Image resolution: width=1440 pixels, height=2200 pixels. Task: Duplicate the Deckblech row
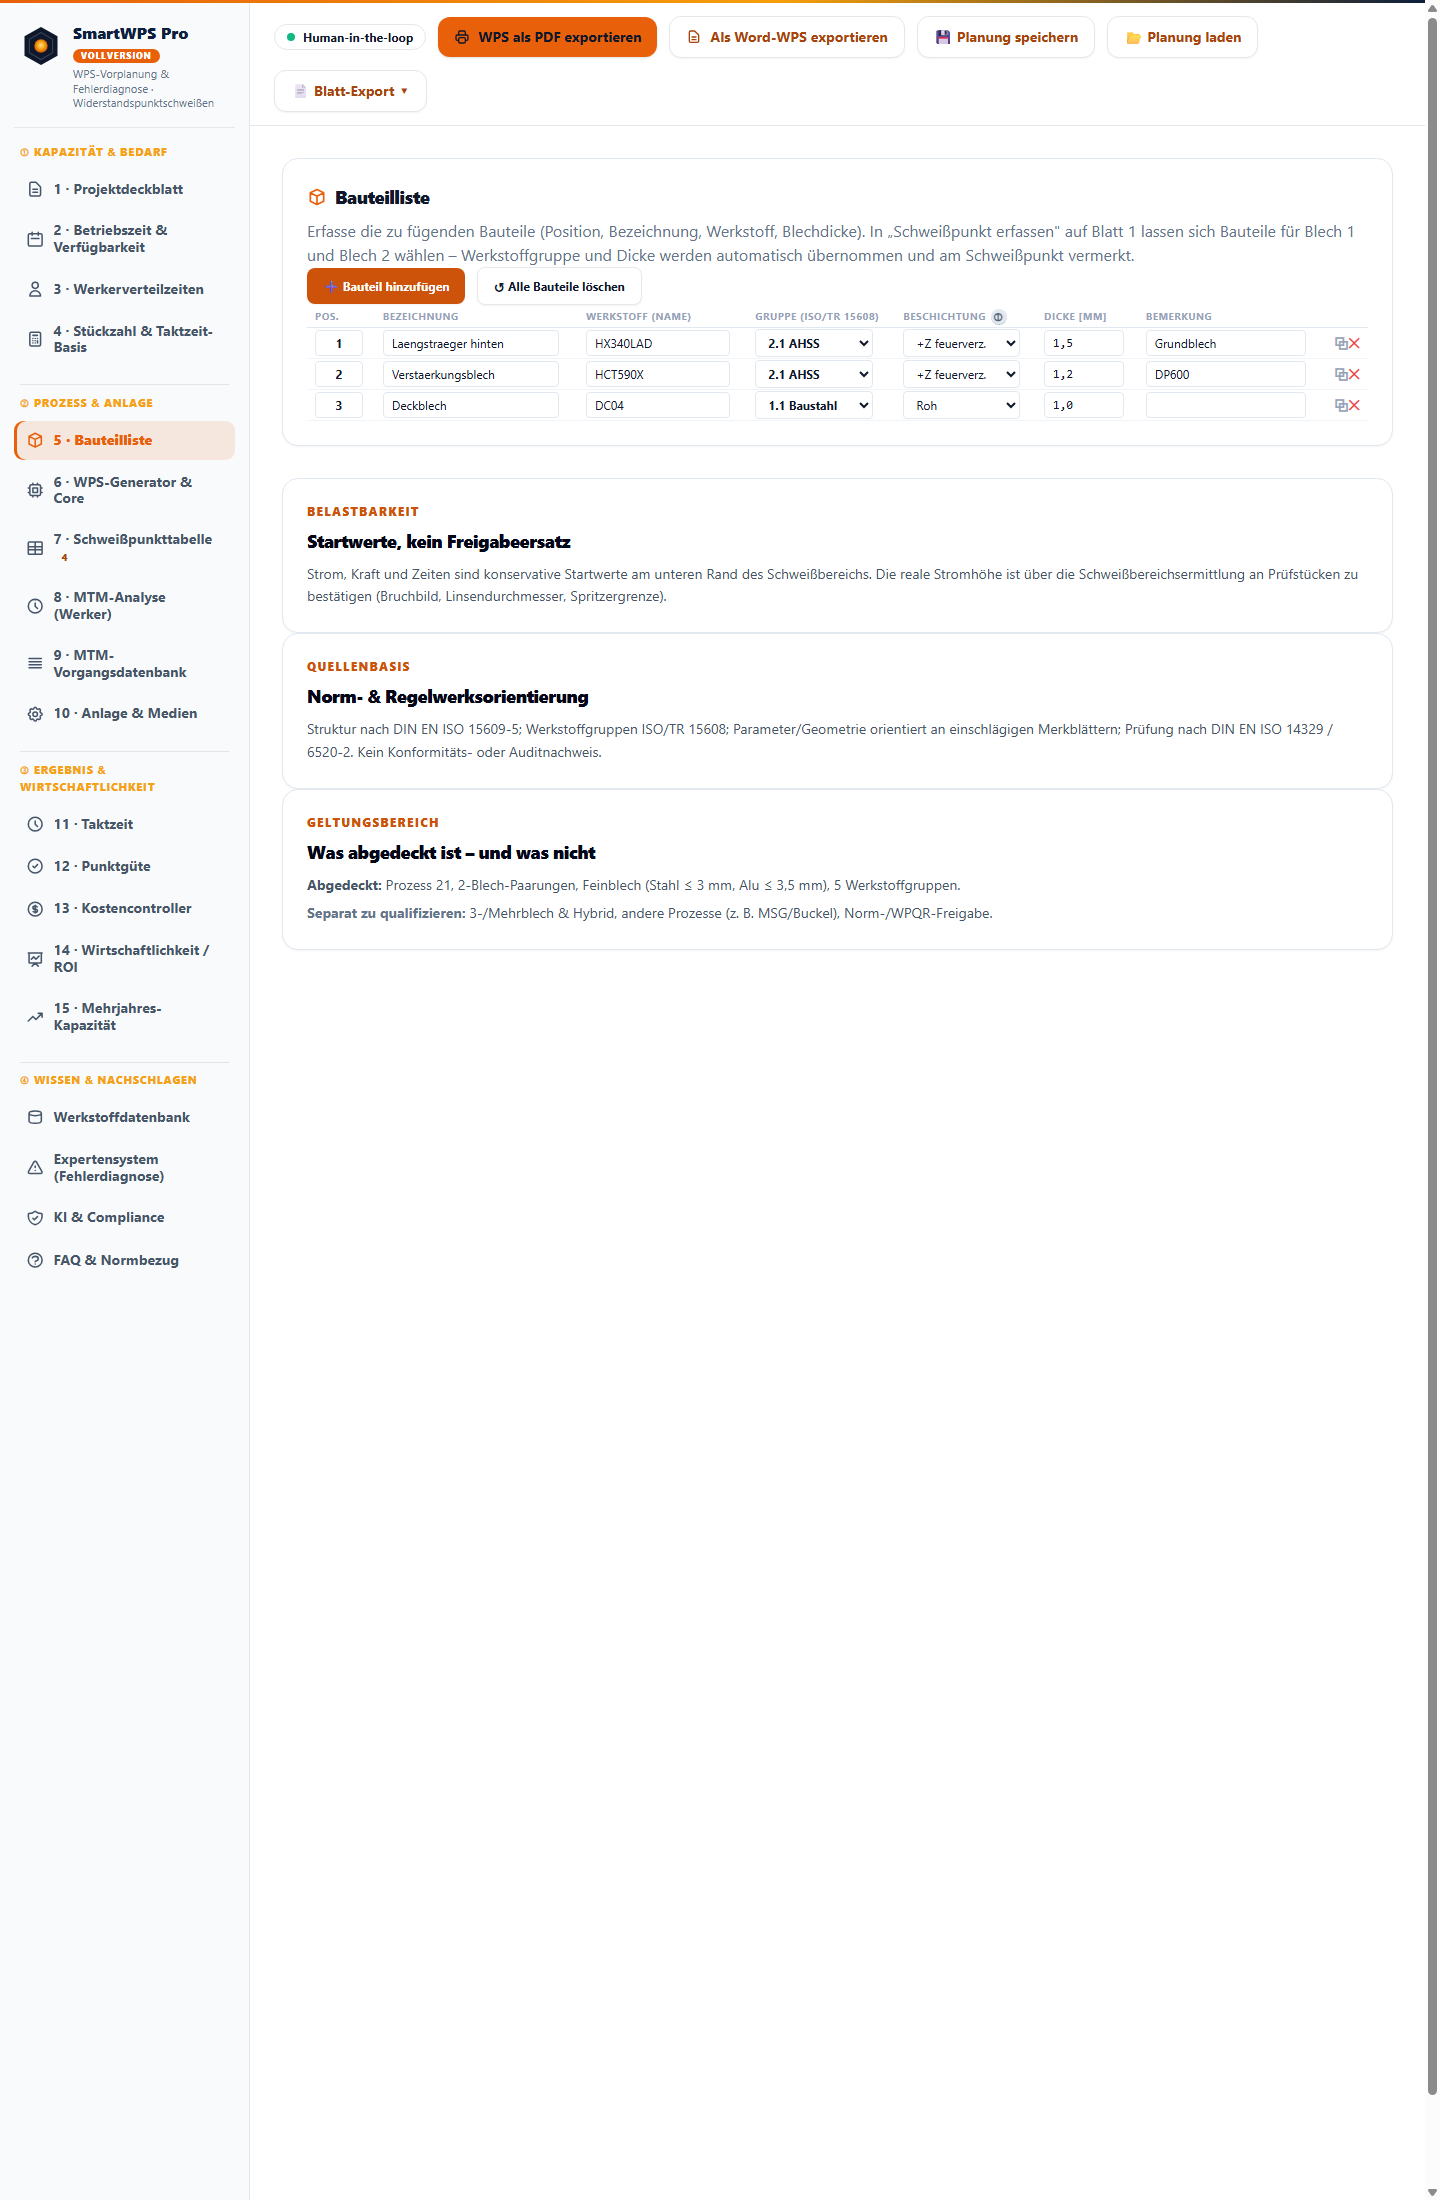coord(1341,406)
